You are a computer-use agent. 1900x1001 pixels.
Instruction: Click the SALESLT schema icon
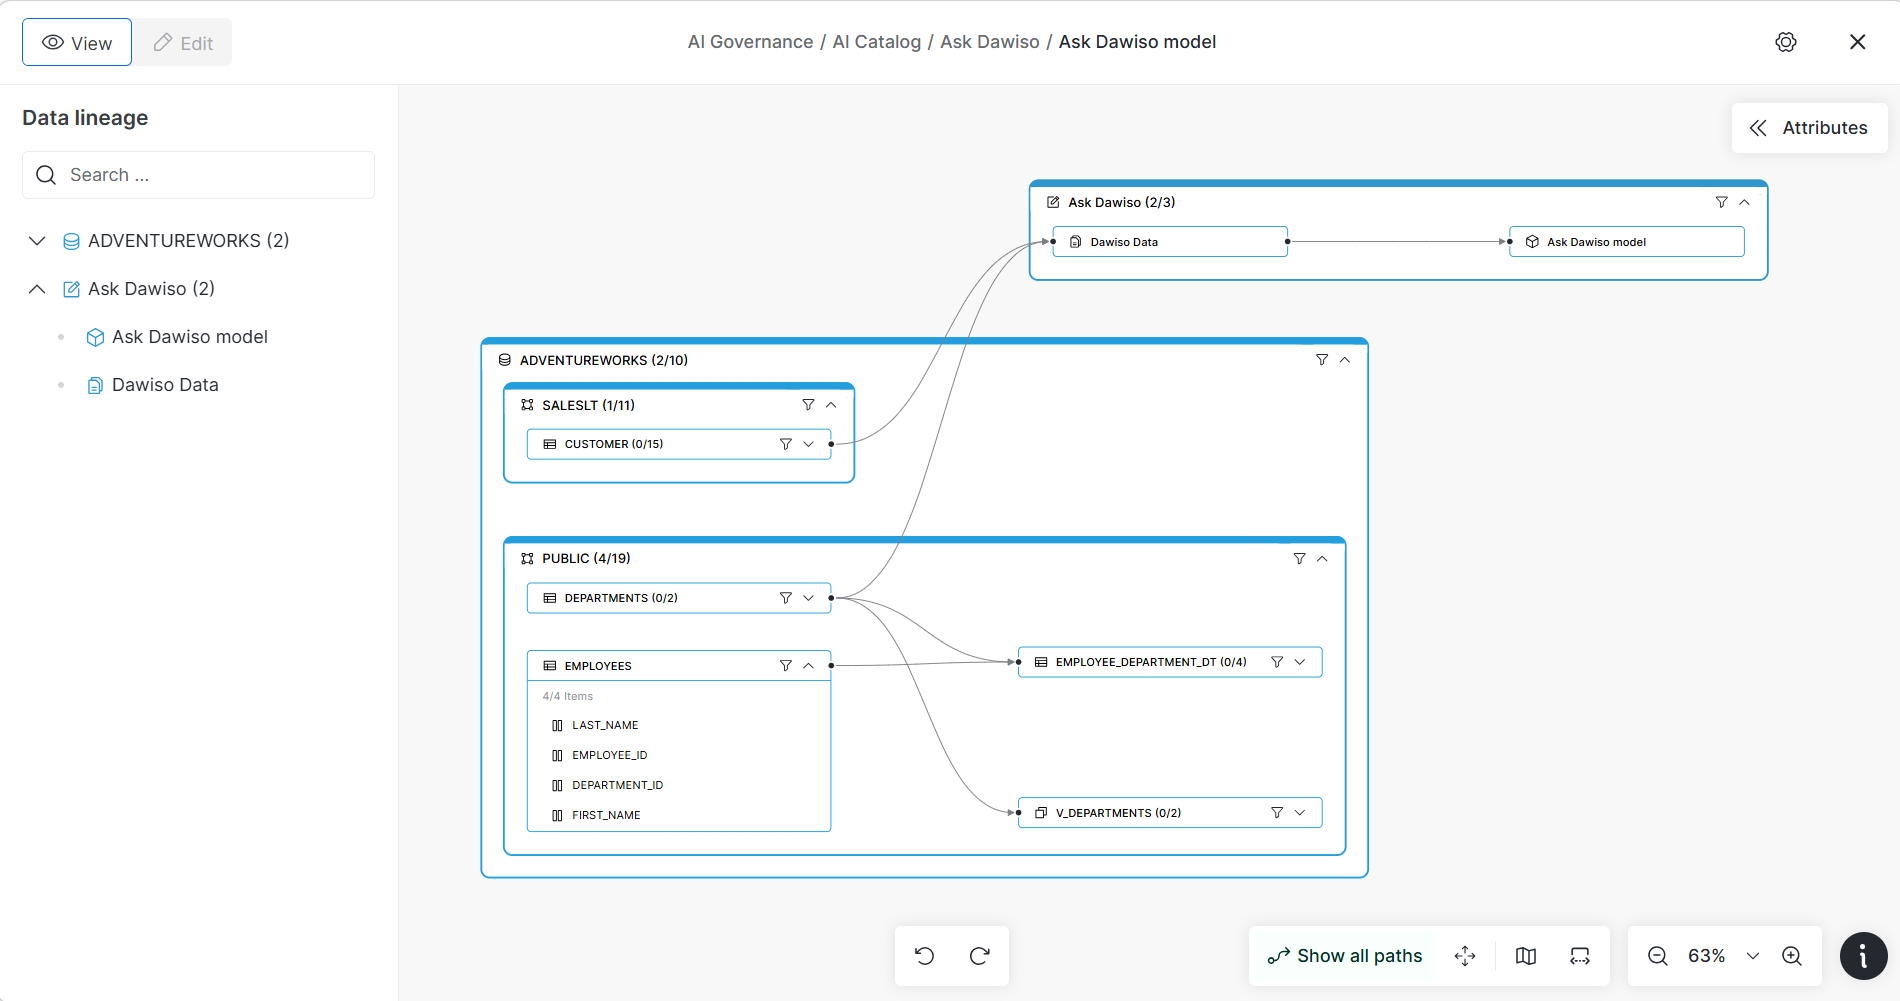(x=527, y=405)
